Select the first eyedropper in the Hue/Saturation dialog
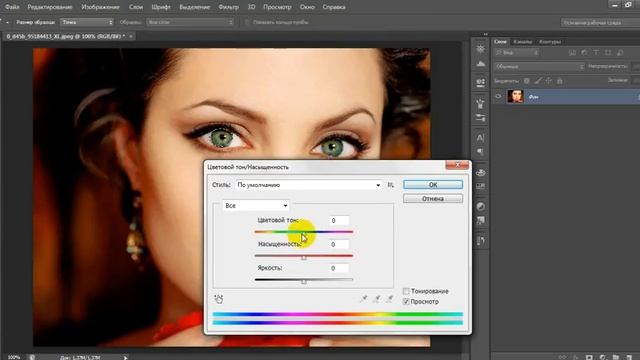This screenshot has width=640, height=360. coord(363,299)
